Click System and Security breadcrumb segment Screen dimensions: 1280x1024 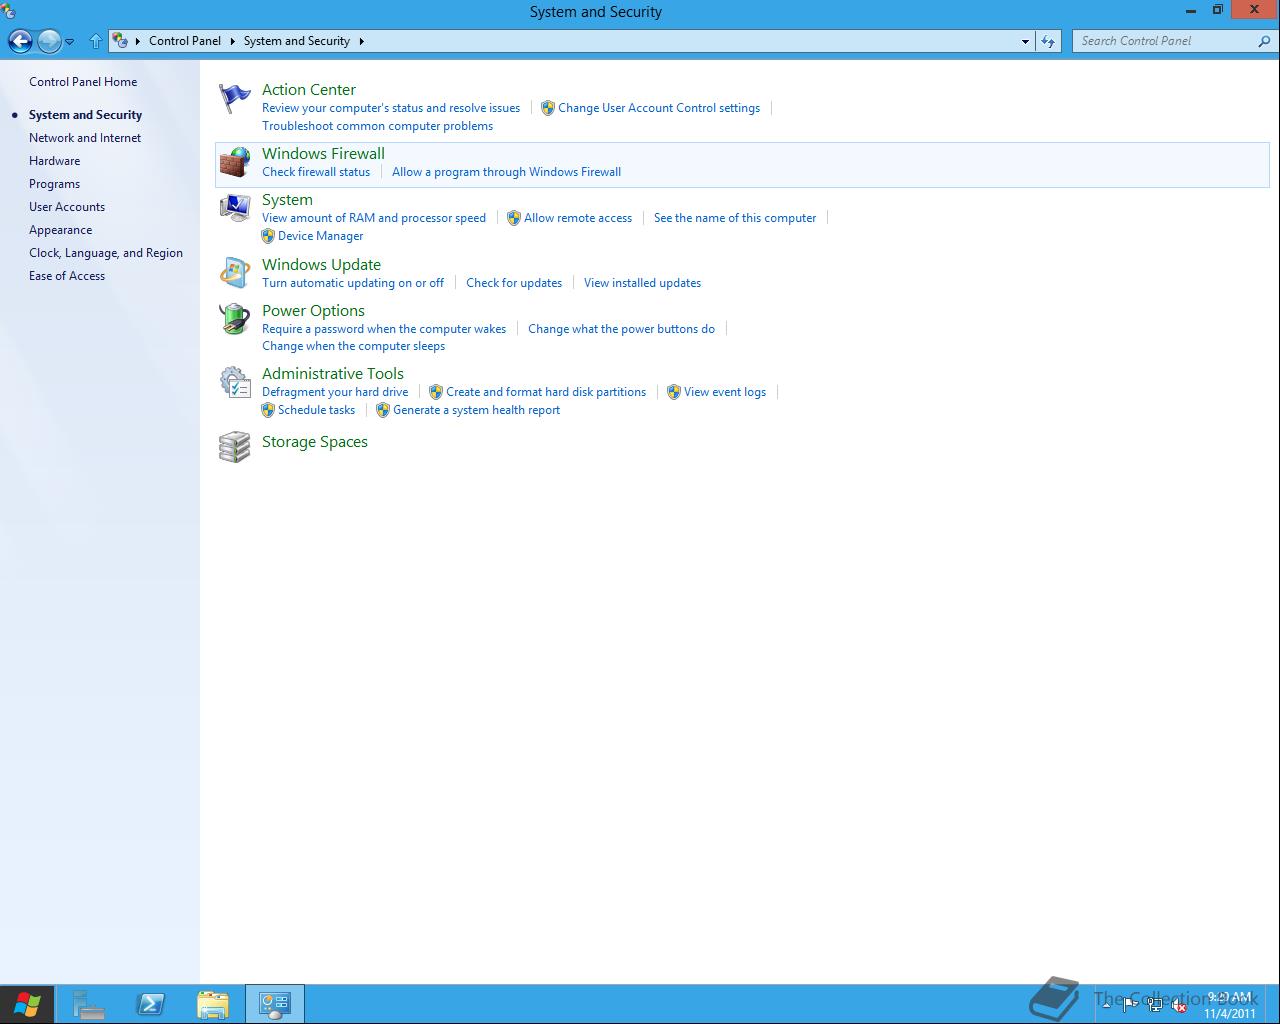point(297,41)
